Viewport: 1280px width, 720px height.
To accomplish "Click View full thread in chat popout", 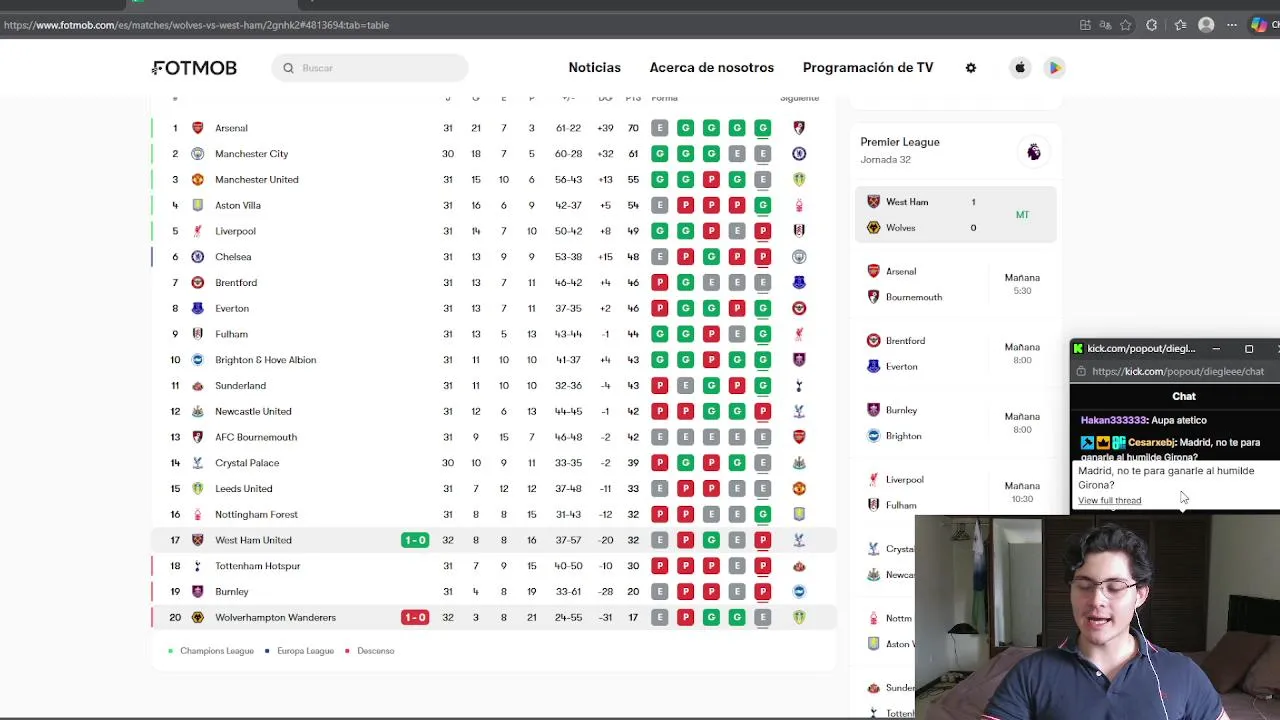I will pyautogui.click(x=1109, y=500).
